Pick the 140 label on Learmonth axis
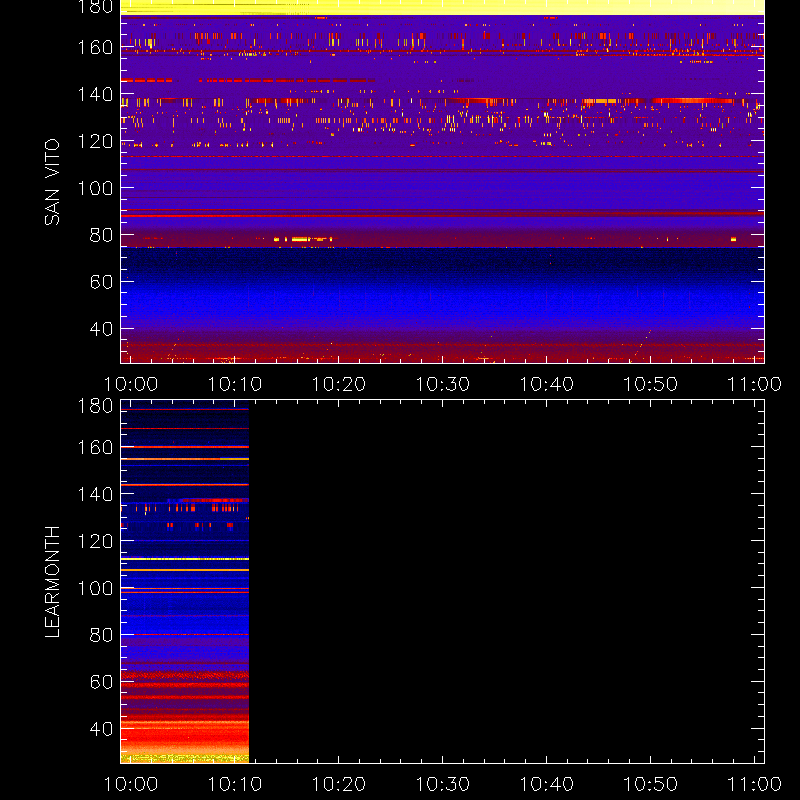The height and width of the screenshot is (800, 800). 95,494
